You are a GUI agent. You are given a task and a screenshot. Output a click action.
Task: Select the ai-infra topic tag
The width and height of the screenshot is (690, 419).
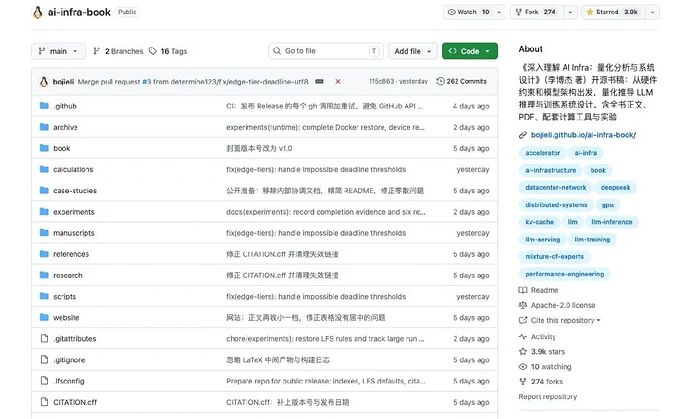586,153
